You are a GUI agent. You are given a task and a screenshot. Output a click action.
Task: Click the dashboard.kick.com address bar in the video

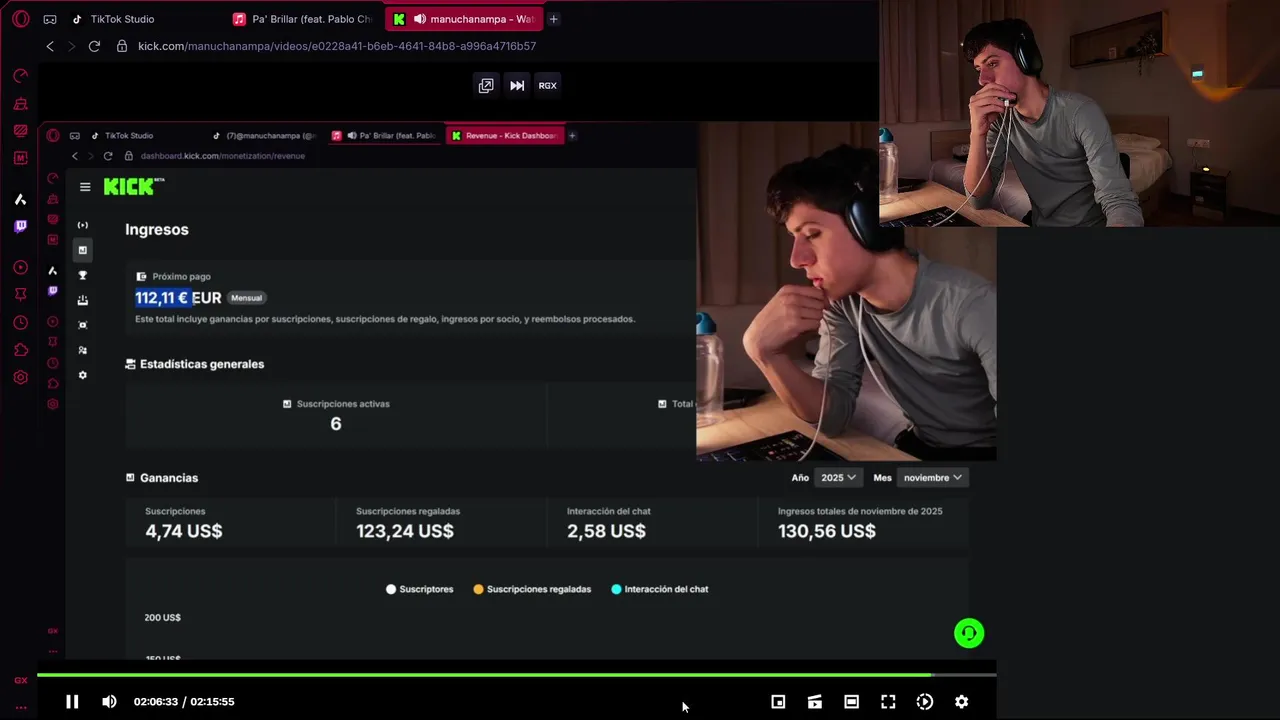coord(222,156)
